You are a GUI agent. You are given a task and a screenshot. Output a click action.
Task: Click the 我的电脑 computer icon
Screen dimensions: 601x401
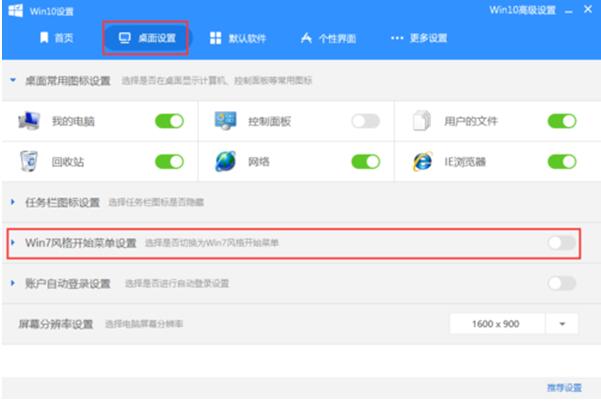coord(29,121)
